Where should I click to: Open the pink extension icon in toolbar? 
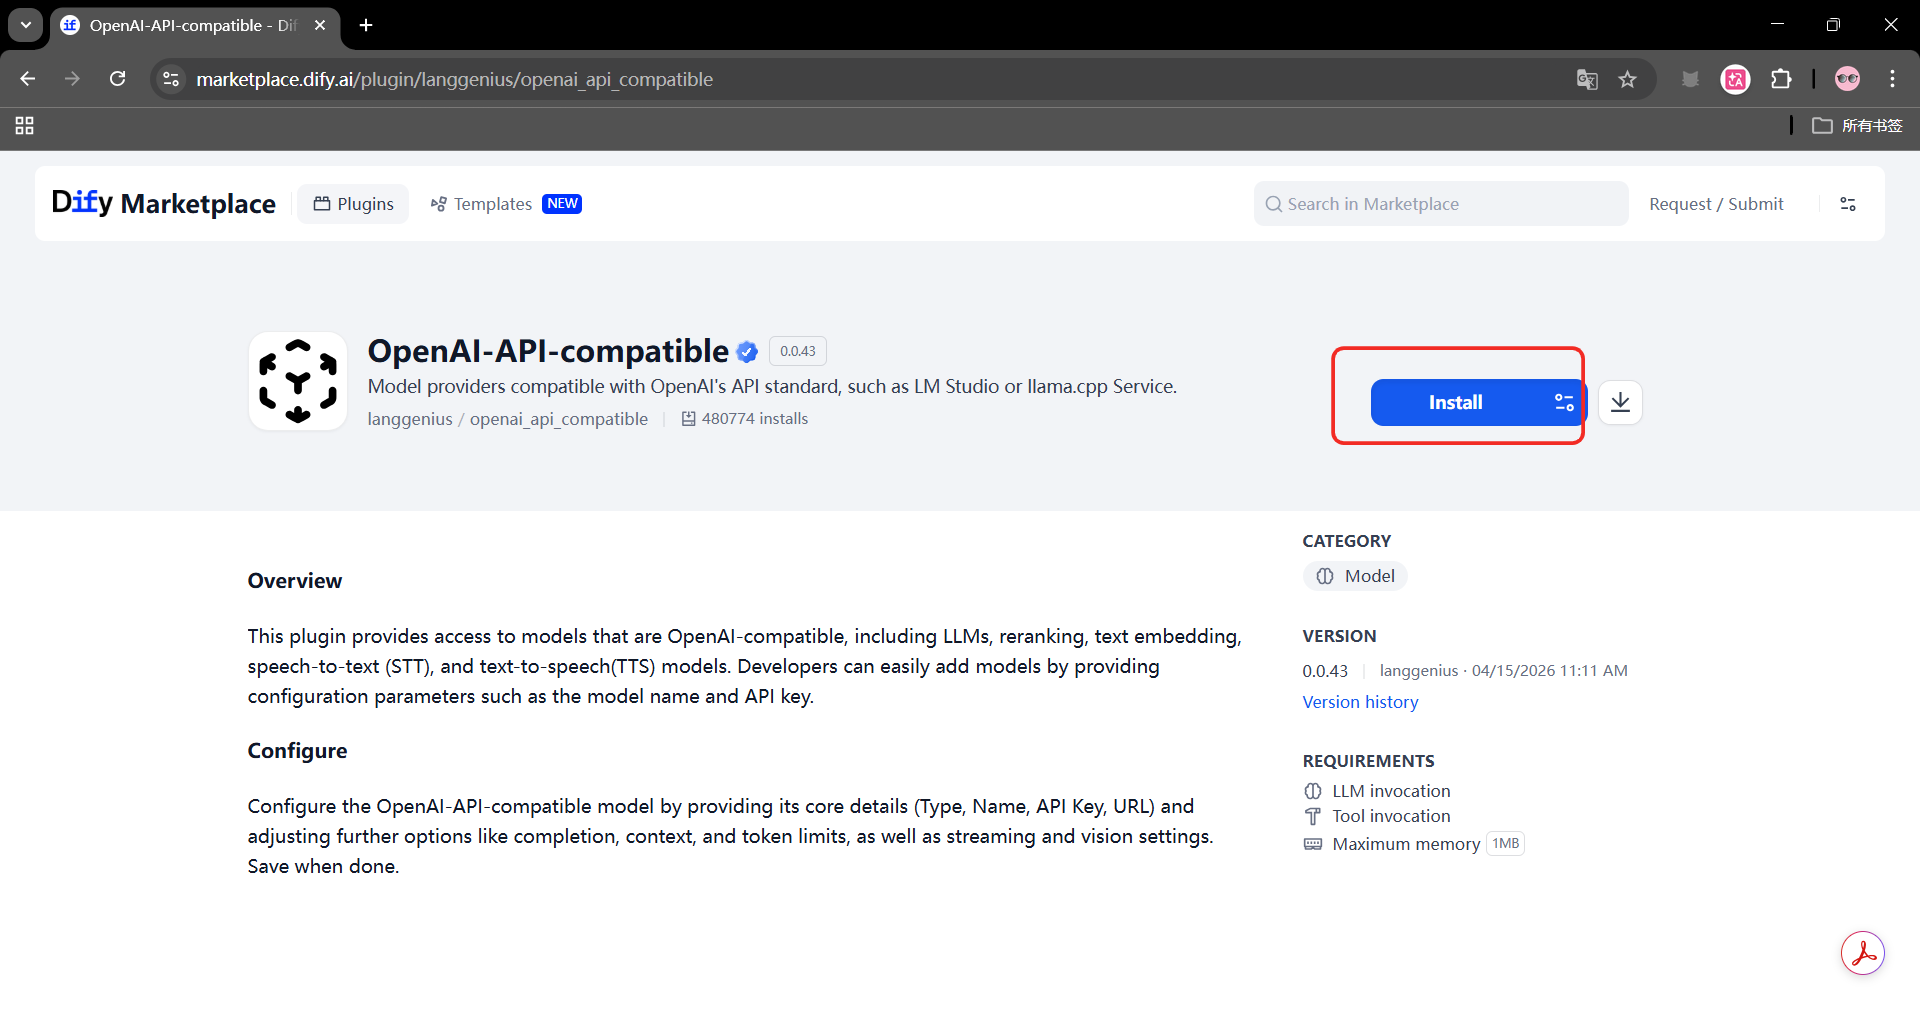[1736, 79]
